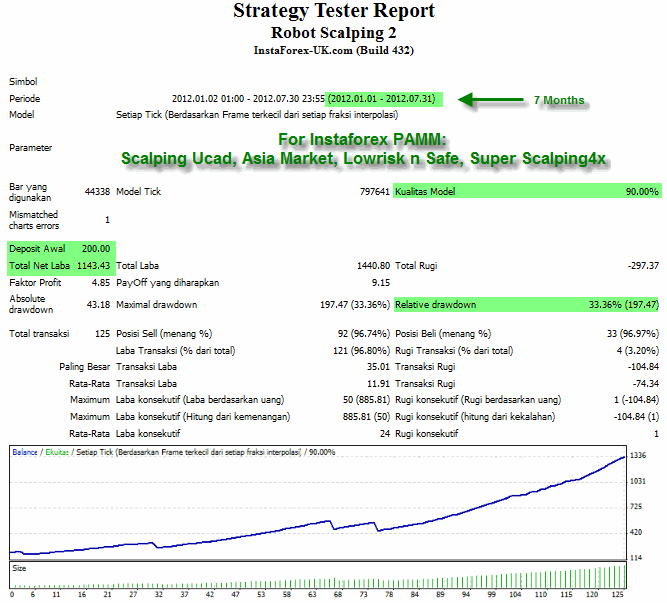Screen dimensions: 667x603
Task: Click 'Laba konsekutif (Hitung dari kemenangan)' label
Action: coord(203,417)
